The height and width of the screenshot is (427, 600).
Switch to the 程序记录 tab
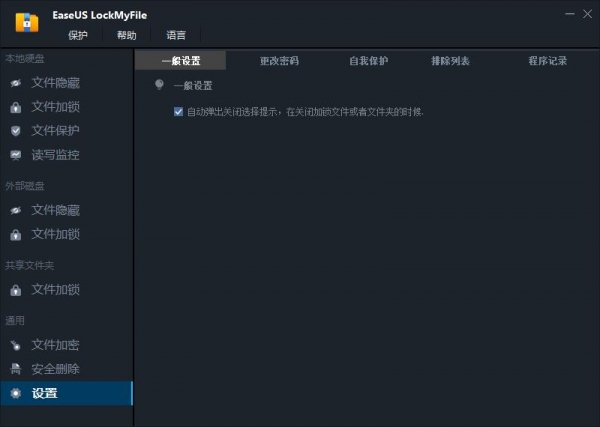coord(548,60)
